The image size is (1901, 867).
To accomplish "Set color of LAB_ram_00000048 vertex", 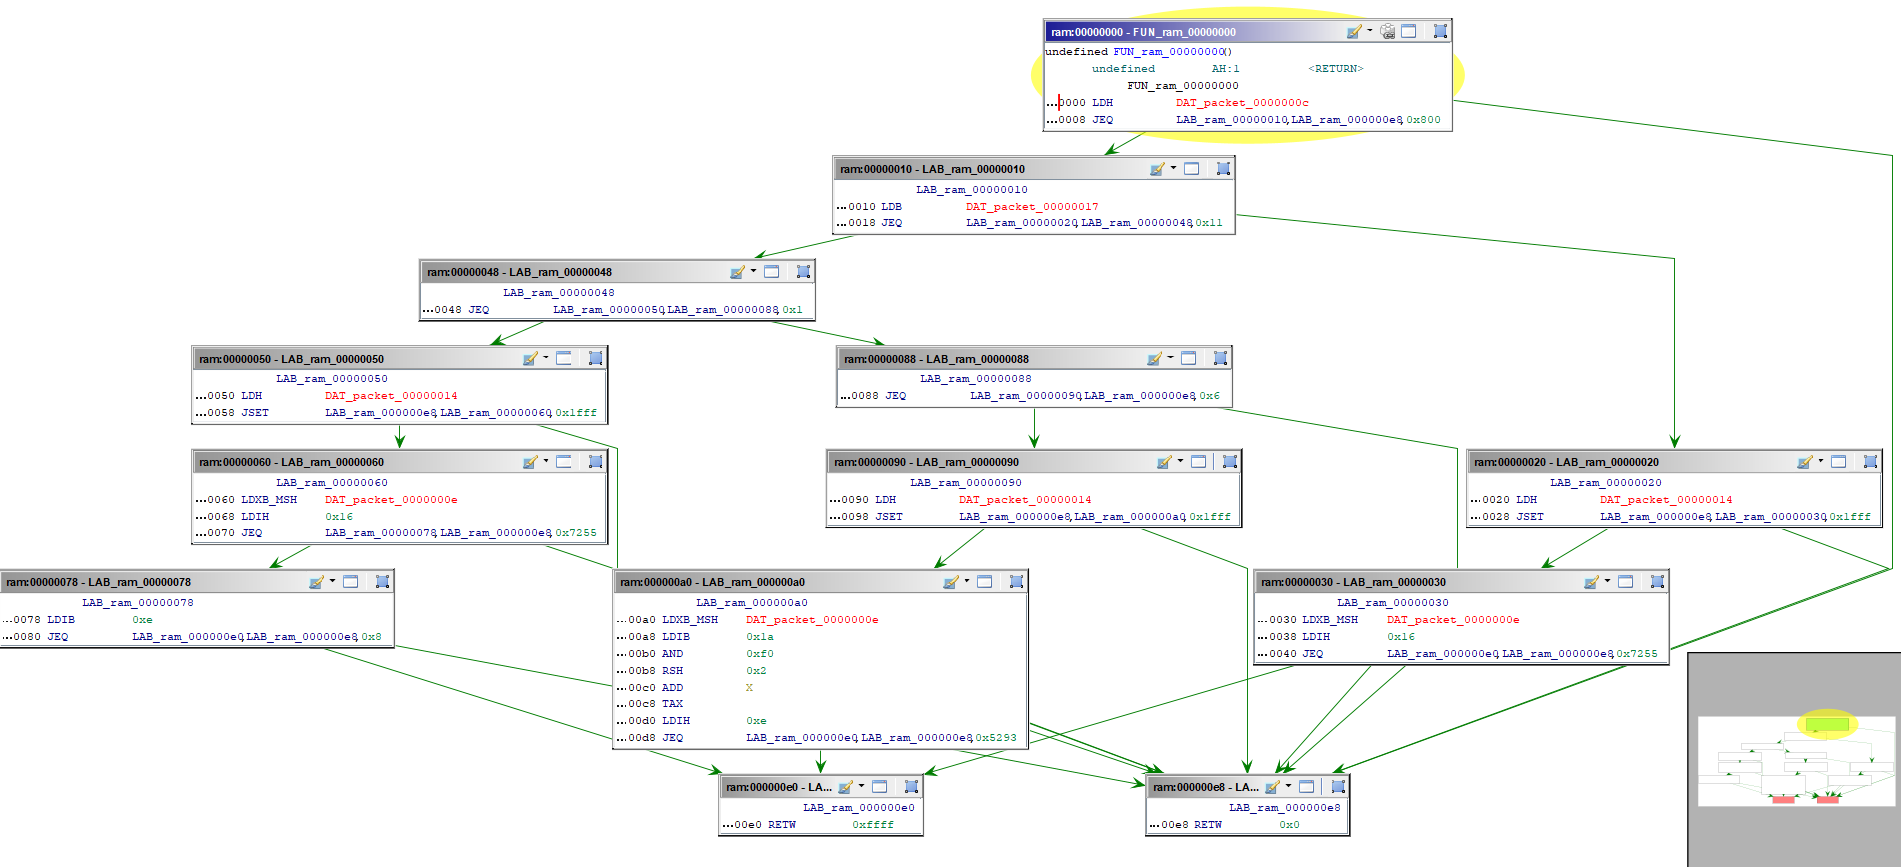I will [x=737, y=272].
